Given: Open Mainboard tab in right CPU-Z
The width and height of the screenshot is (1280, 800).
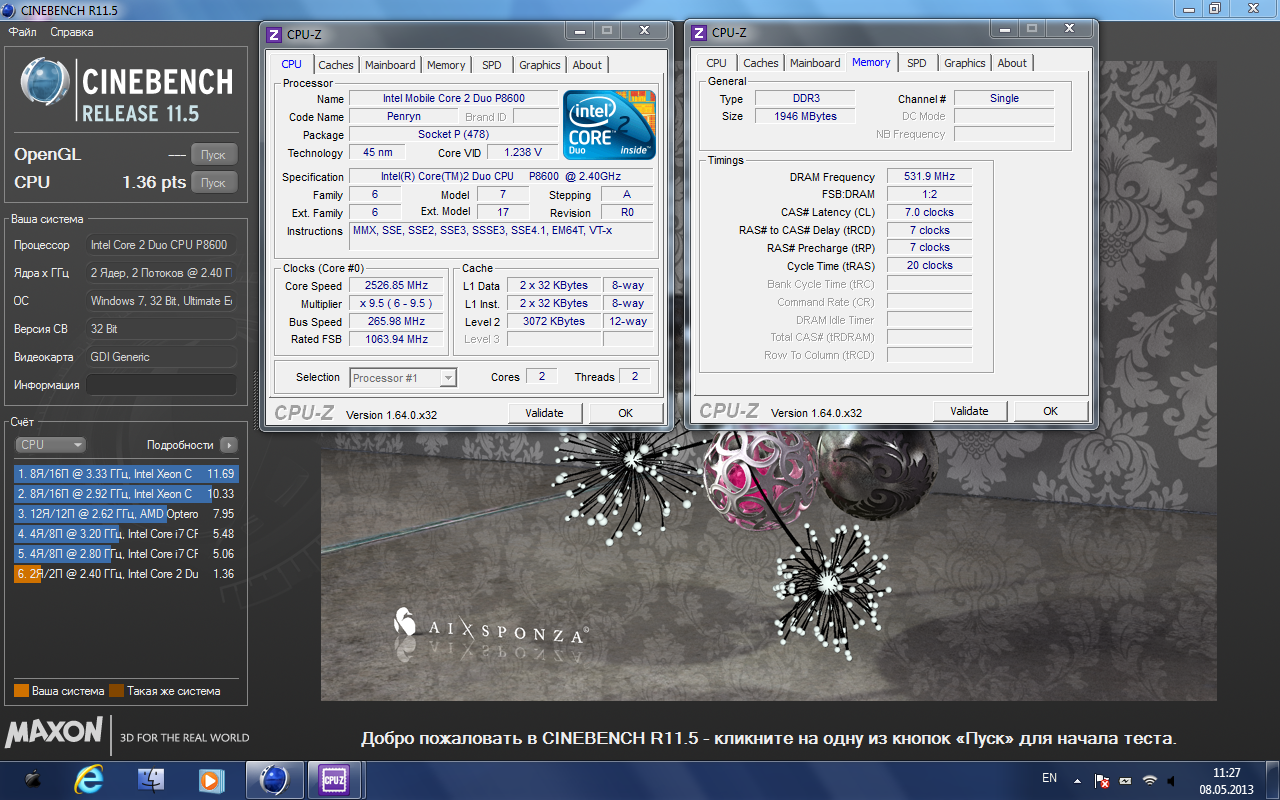Looking at the screenshot, I should pos(815,63).
